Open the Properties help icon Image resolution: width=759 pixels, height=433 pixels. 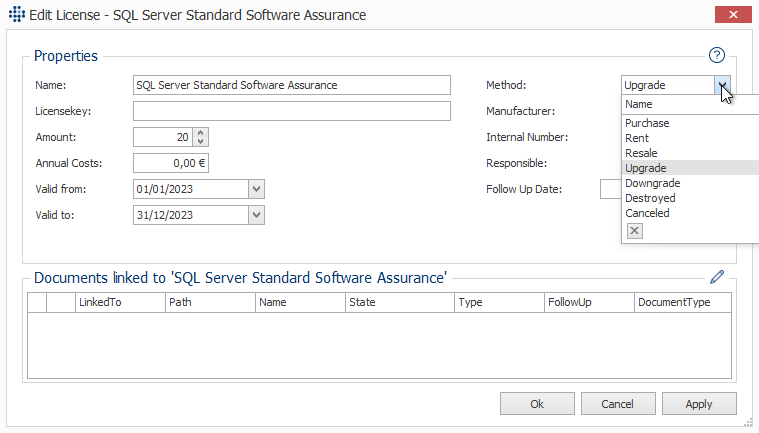[716, 55]
